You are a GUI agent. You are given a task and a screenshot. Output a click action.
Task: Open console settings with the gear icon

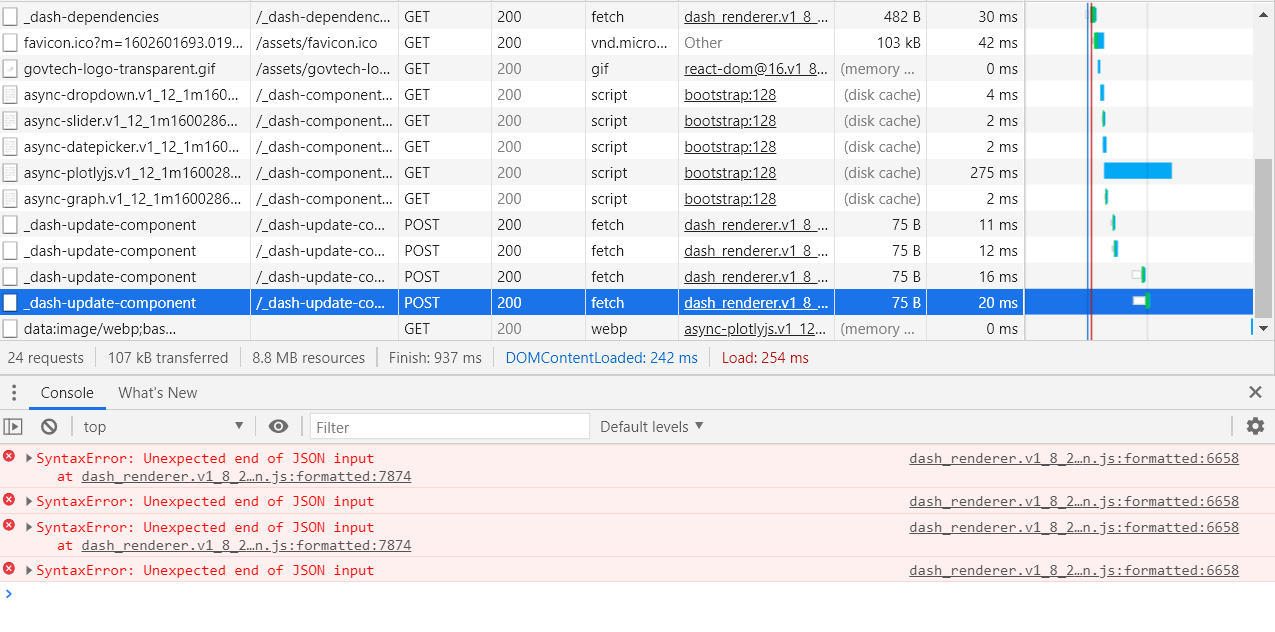1255,426
